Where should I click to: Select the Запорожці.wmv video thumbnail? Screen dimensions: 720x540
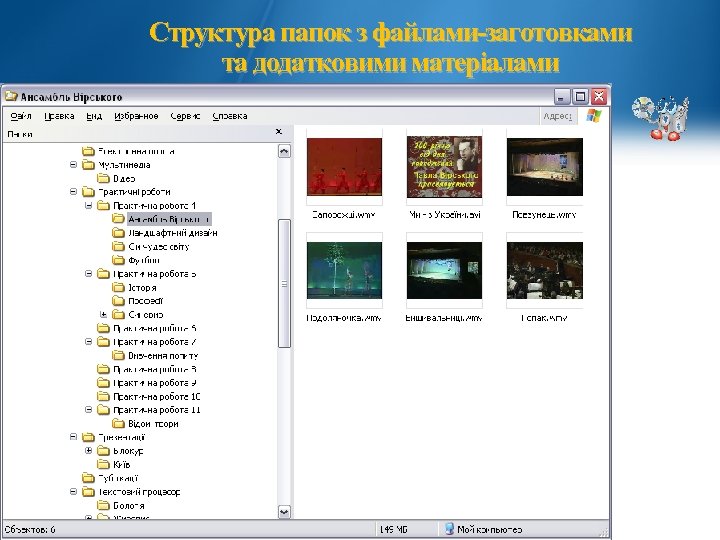point(344,167)
